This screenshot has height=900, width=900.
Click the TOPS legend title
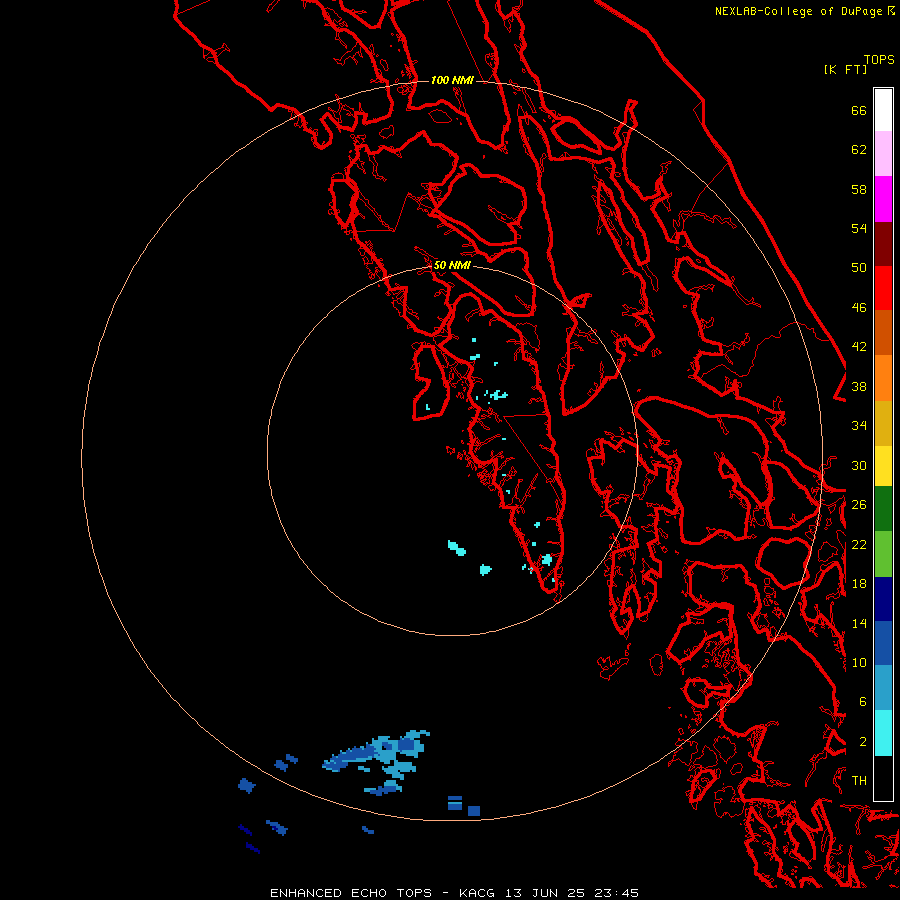(x=879, y=59)
